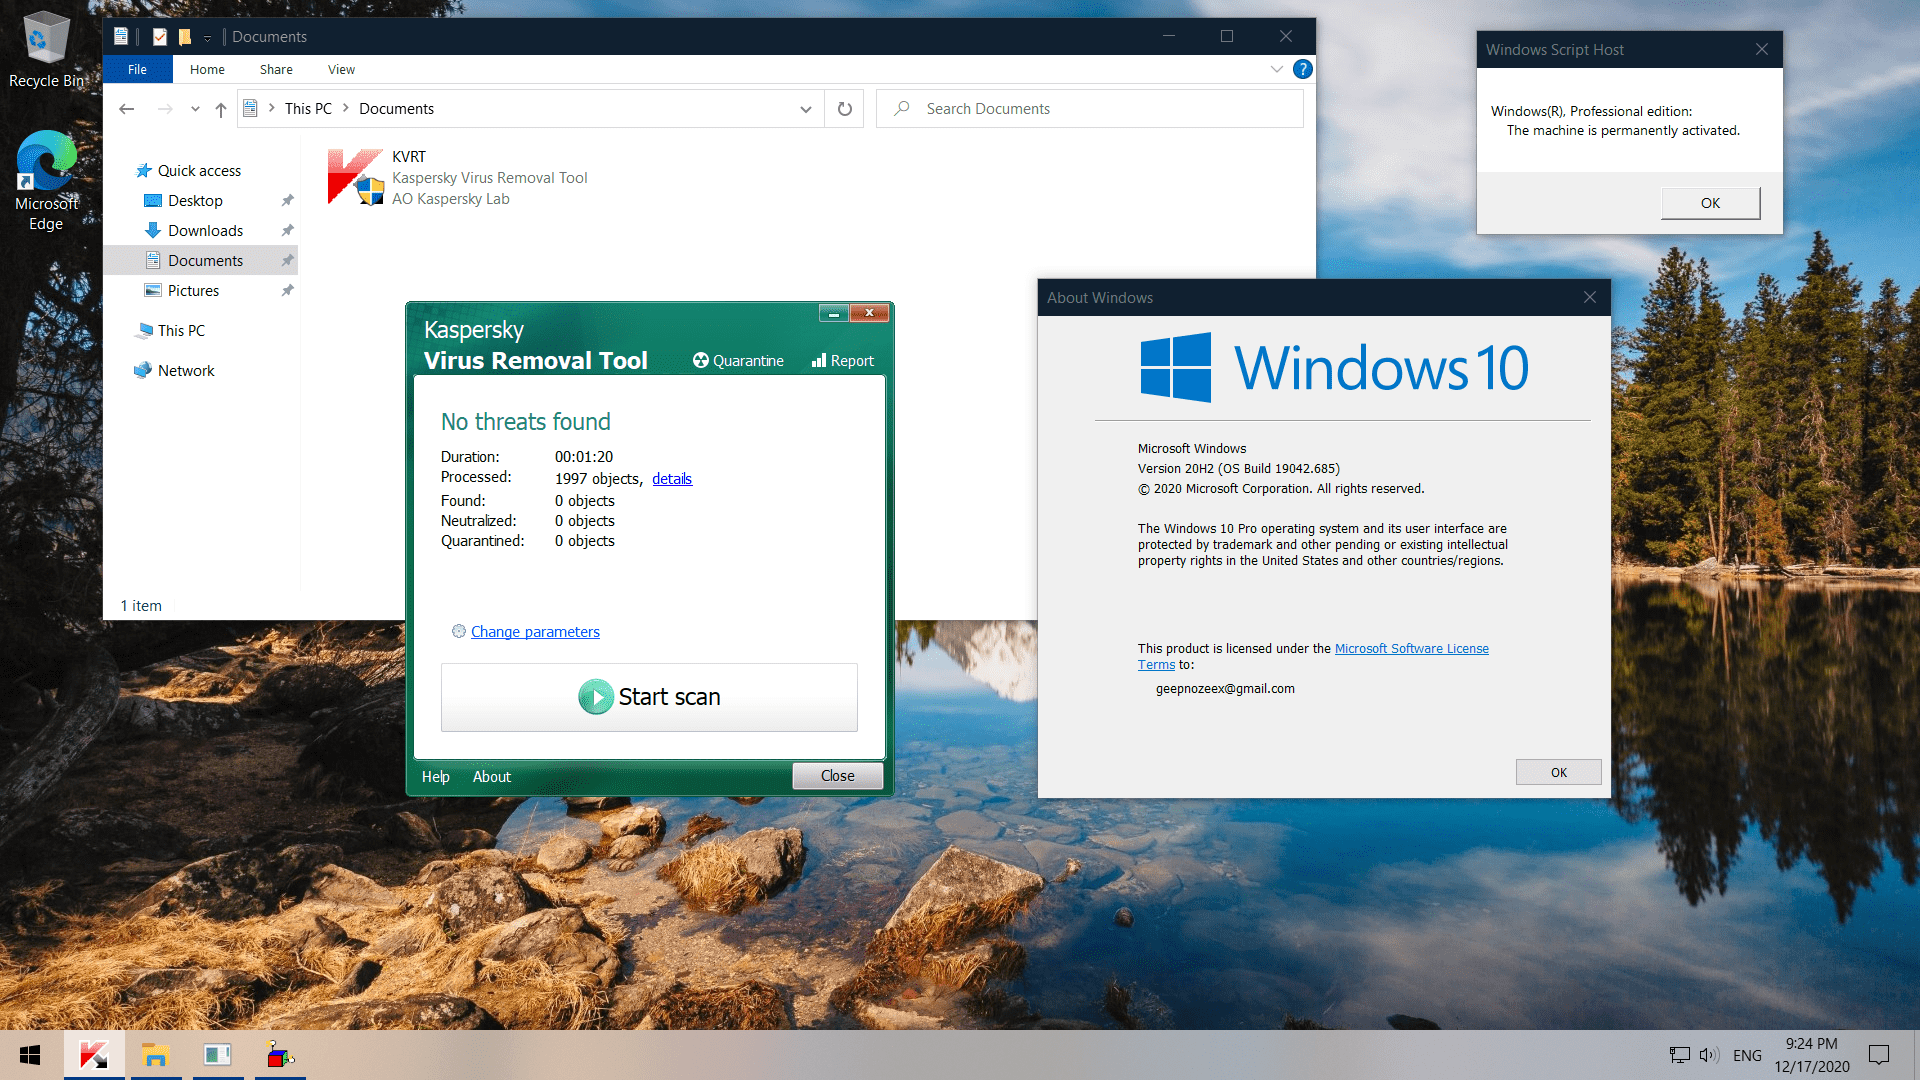Click the Kaspersky icon in the taskbar
1920x1080 pixels.
[x=94, y=1055]
